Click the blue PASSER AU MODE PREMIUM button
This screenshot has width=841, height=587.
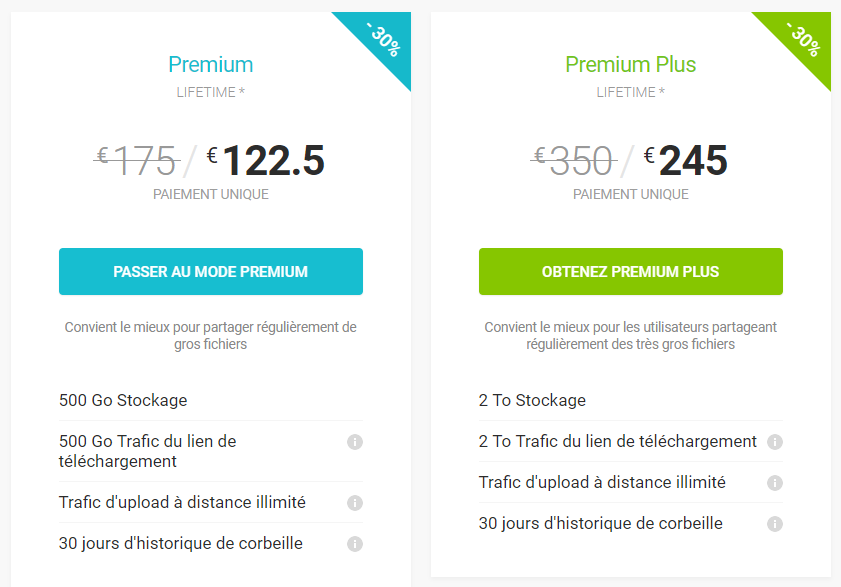pos(211,272)
